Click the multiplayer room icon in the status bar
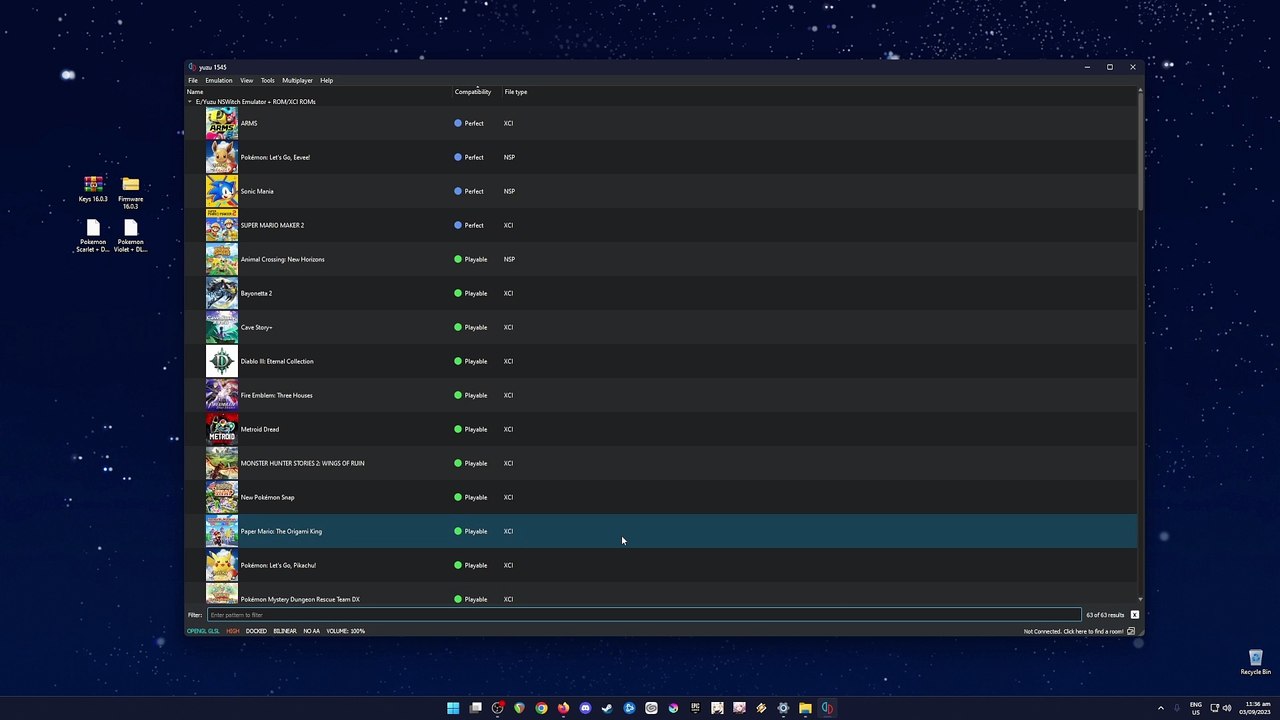 pos(1131,631)
